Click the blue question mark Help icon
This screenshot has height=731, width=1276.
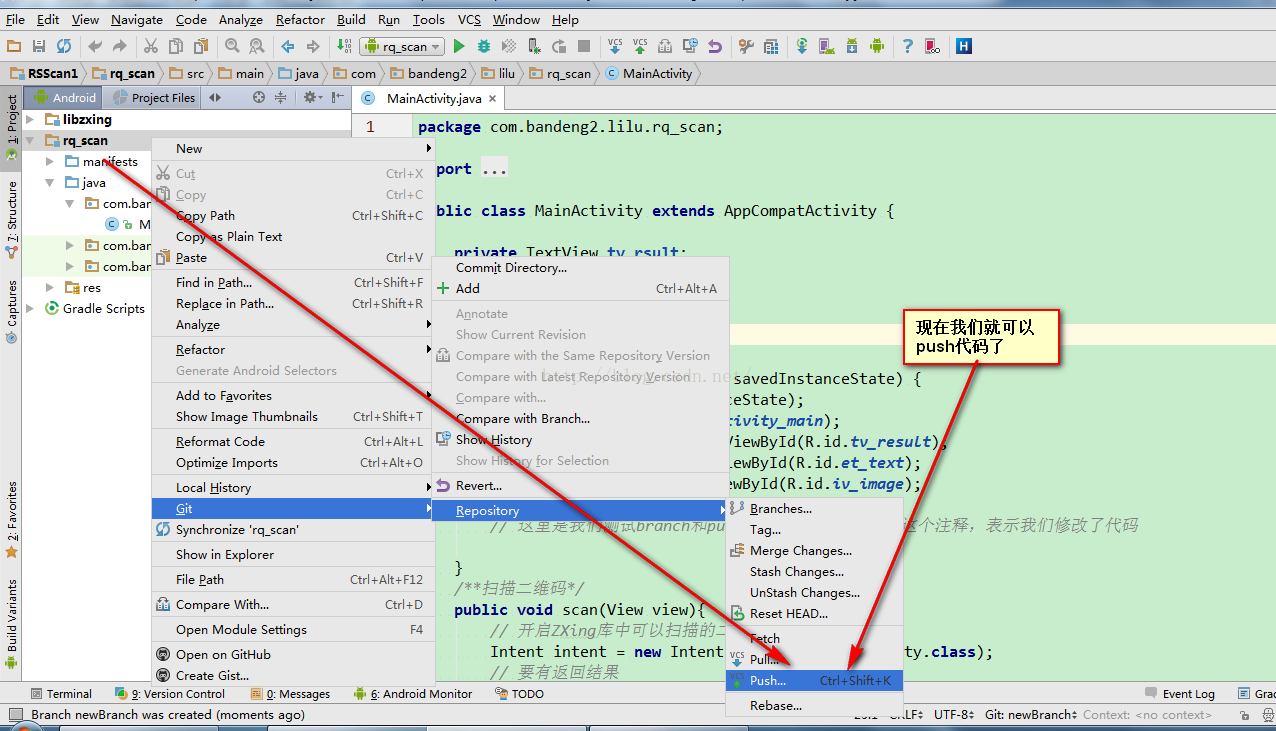point(907,46)
